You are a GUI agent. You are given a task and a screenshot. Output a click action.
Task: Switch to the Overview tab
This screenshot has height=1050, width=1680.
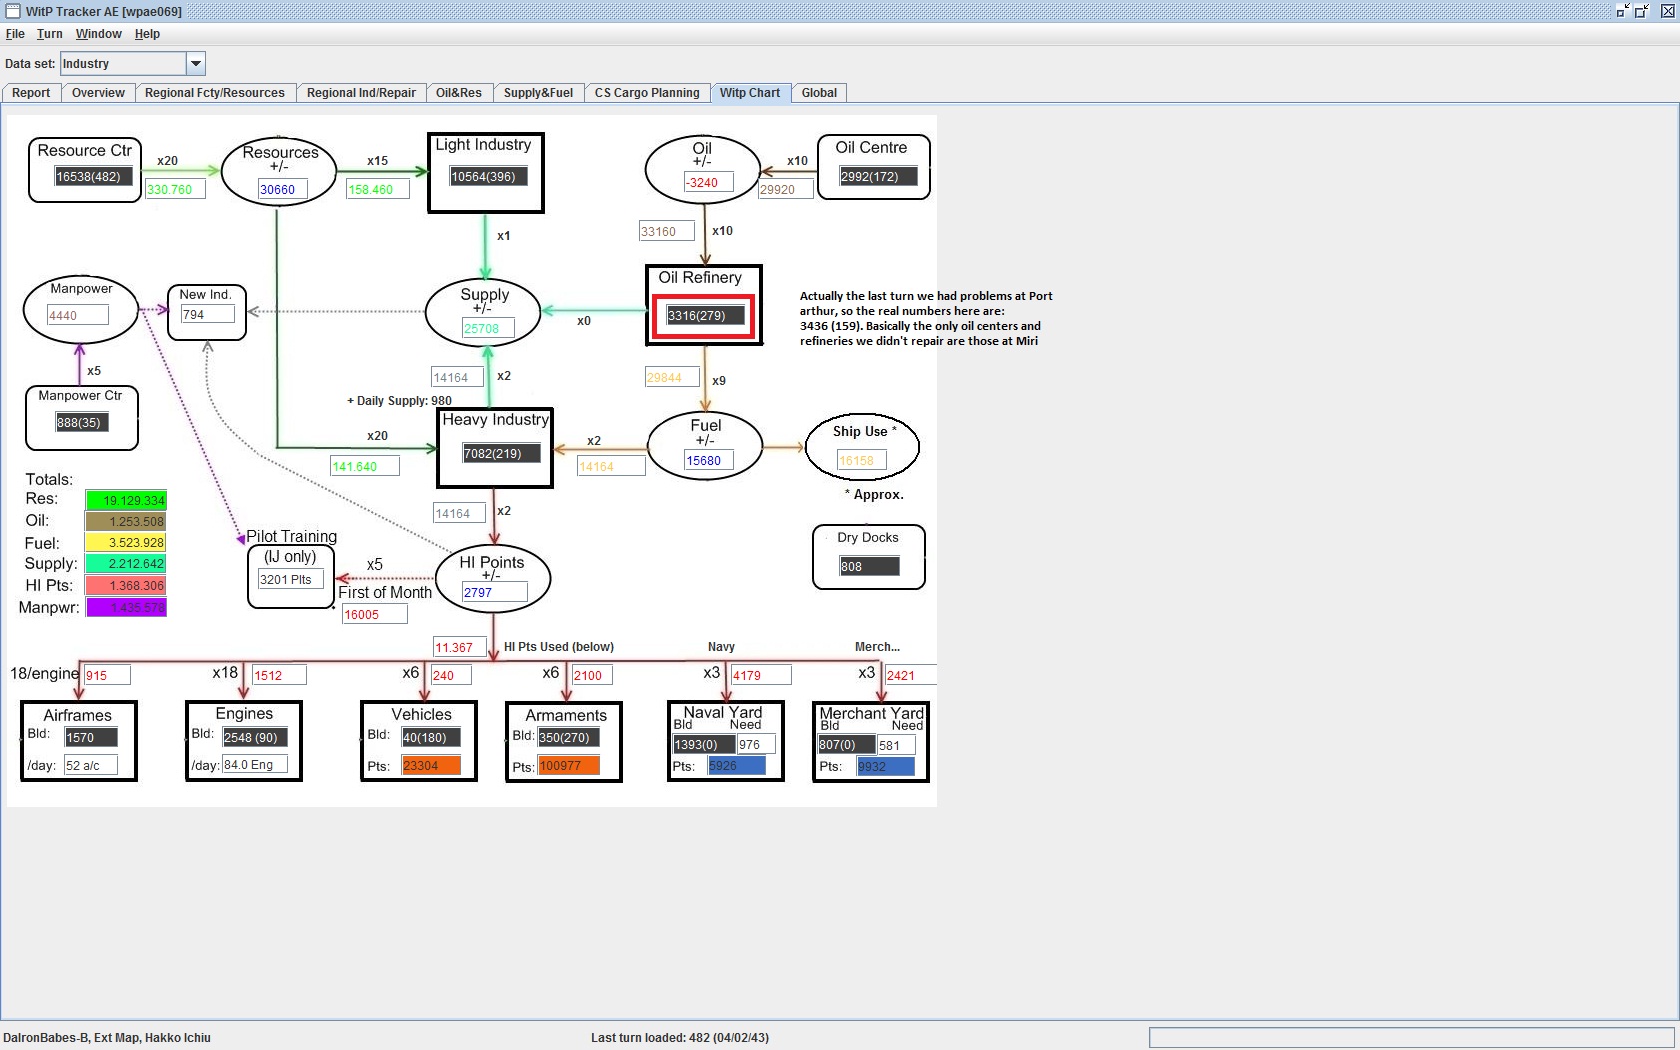pos(98,93)
